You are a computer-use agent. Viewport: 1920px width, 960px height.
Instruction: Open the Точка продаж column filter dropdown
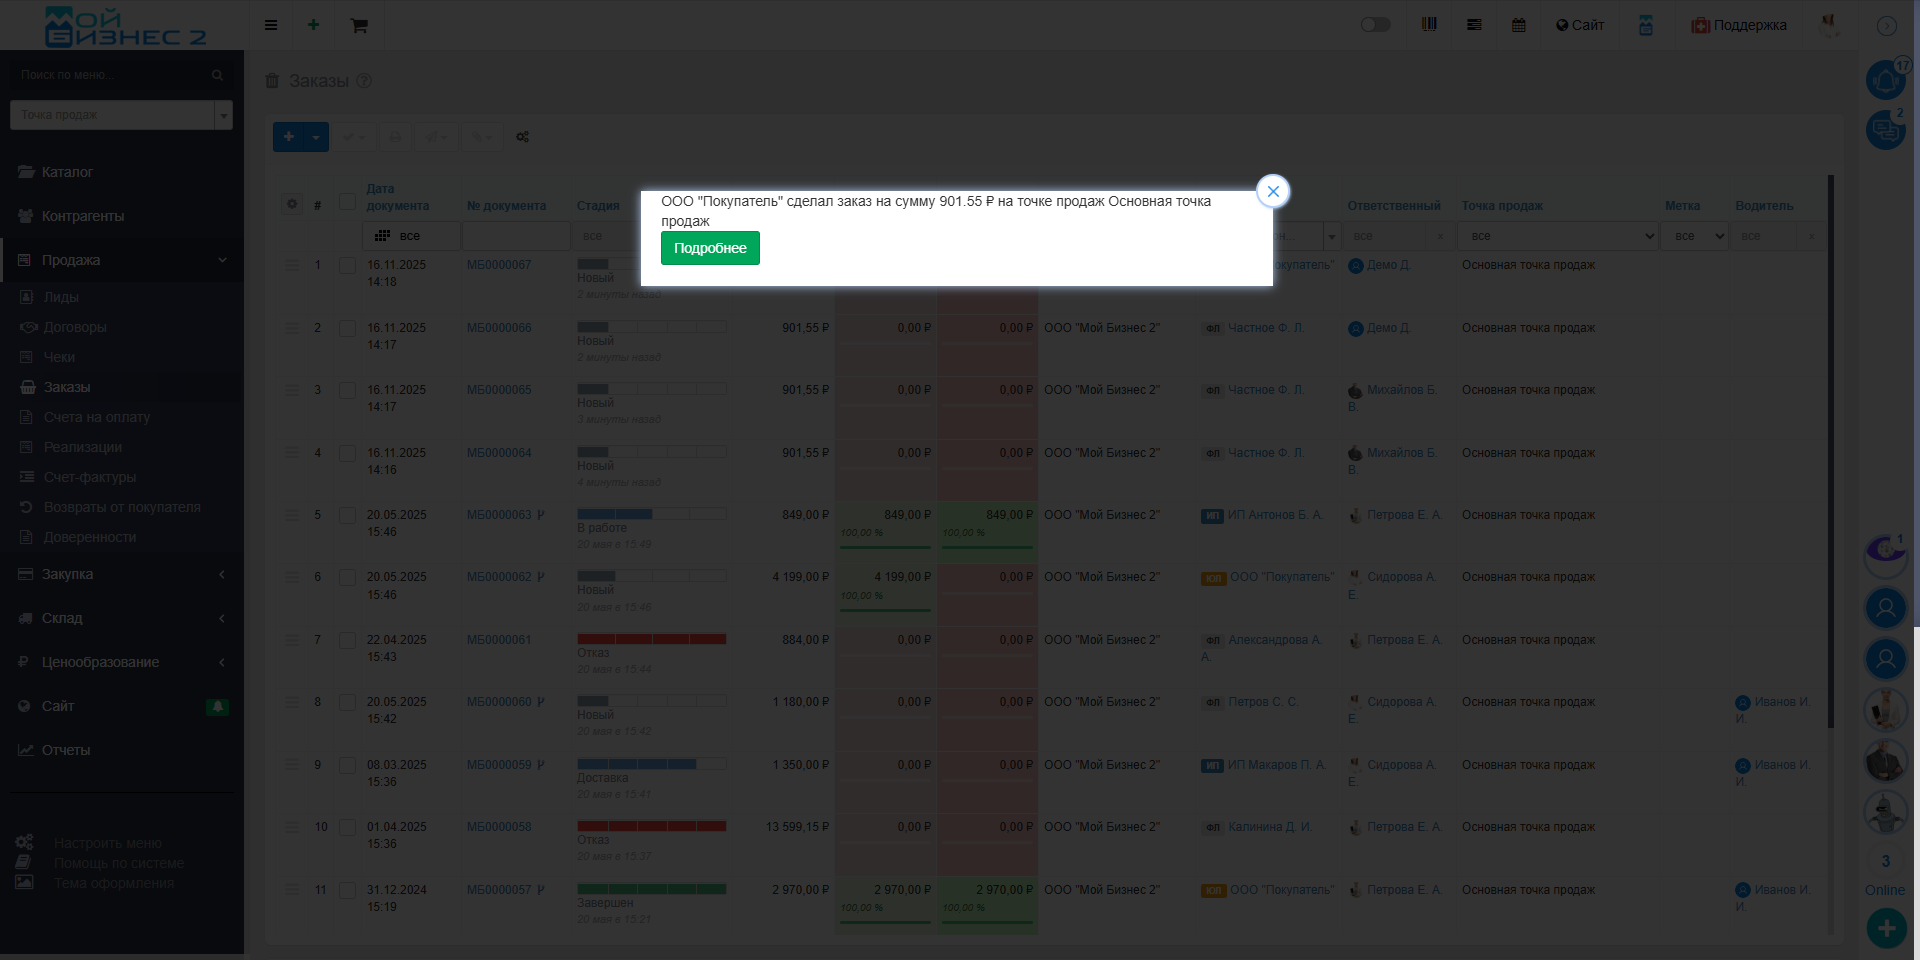click(1557, 236)
